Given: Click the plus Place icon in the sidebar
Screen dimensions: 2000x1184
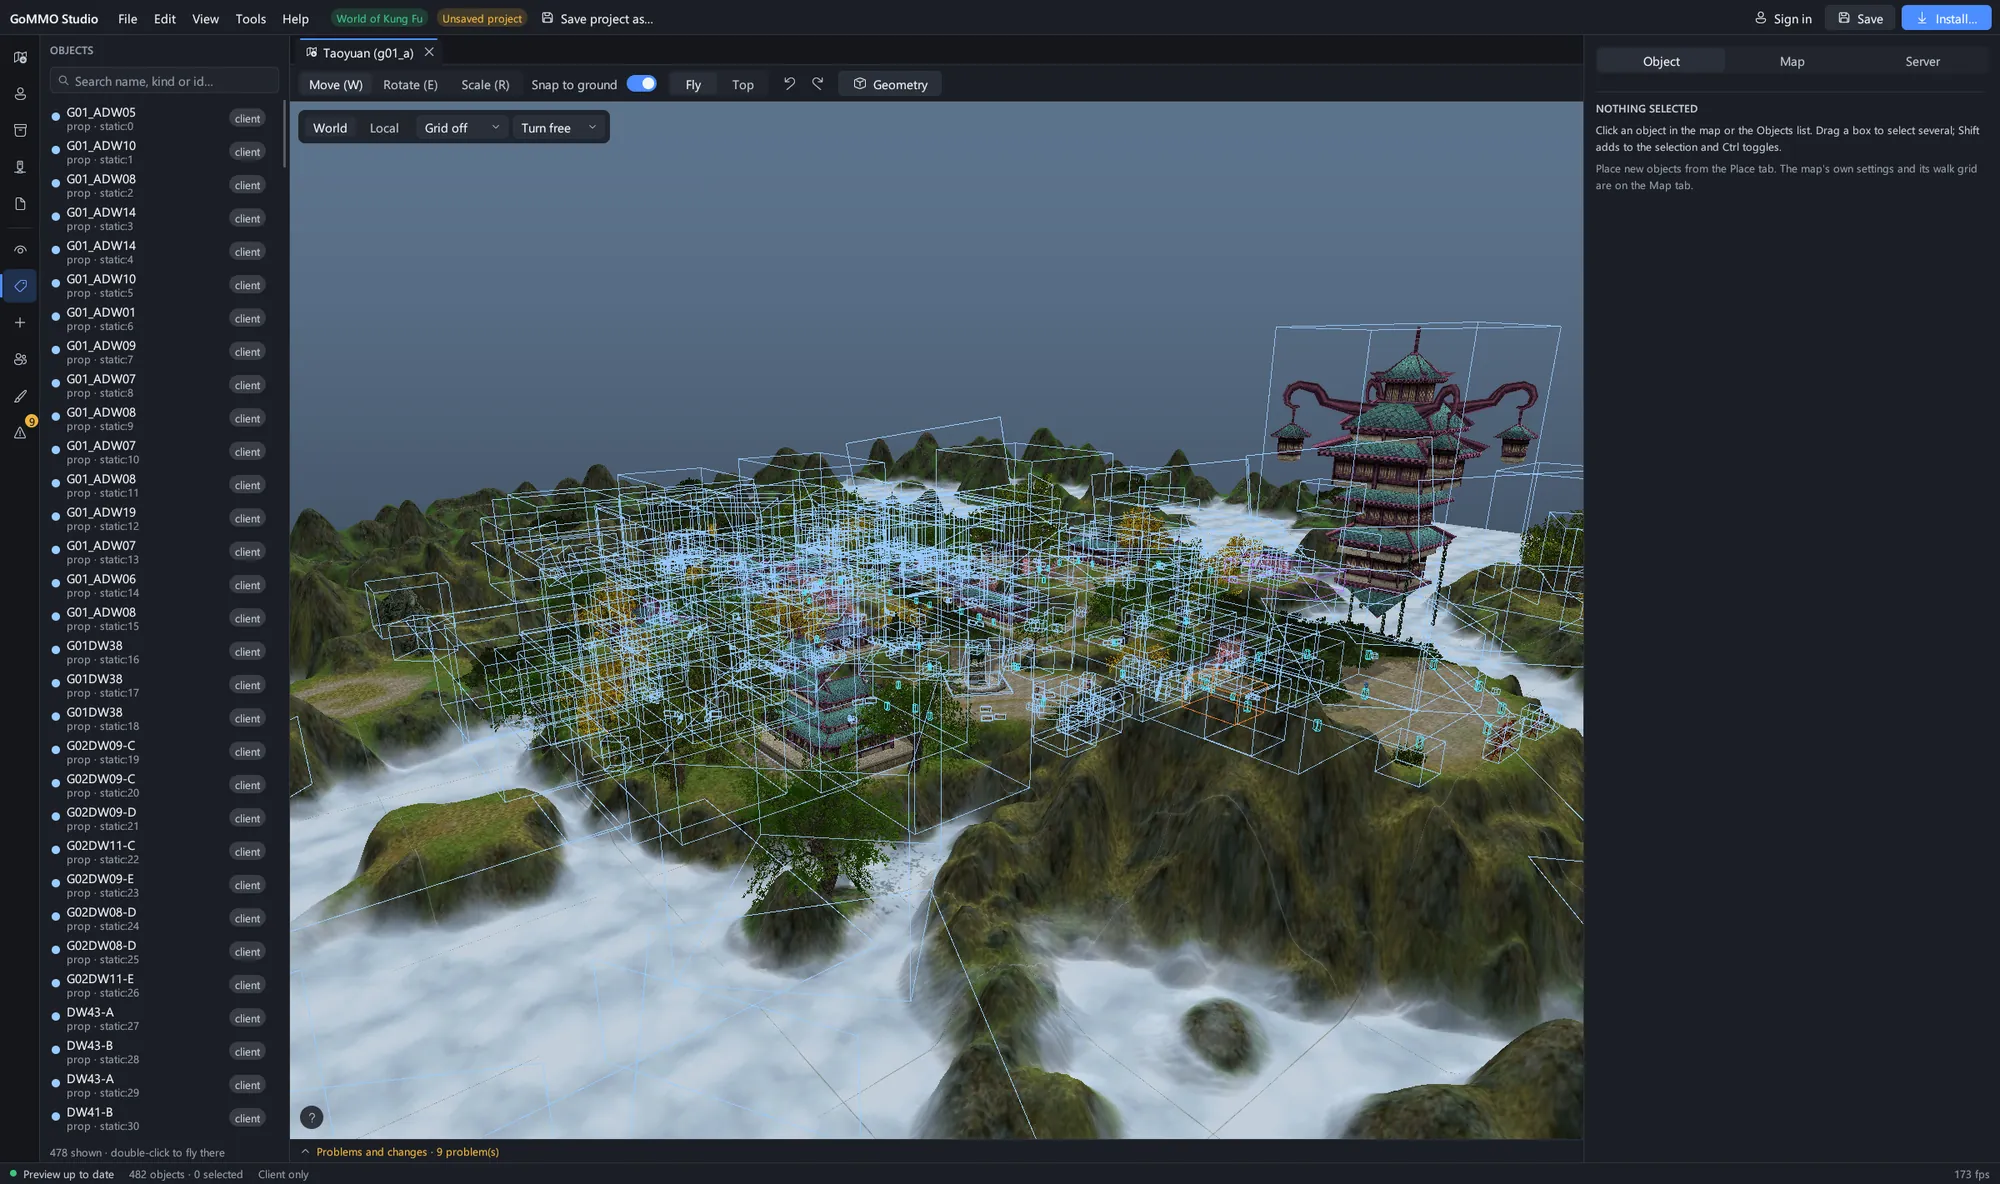Looking at the screenshot, I should pos(20,323).
